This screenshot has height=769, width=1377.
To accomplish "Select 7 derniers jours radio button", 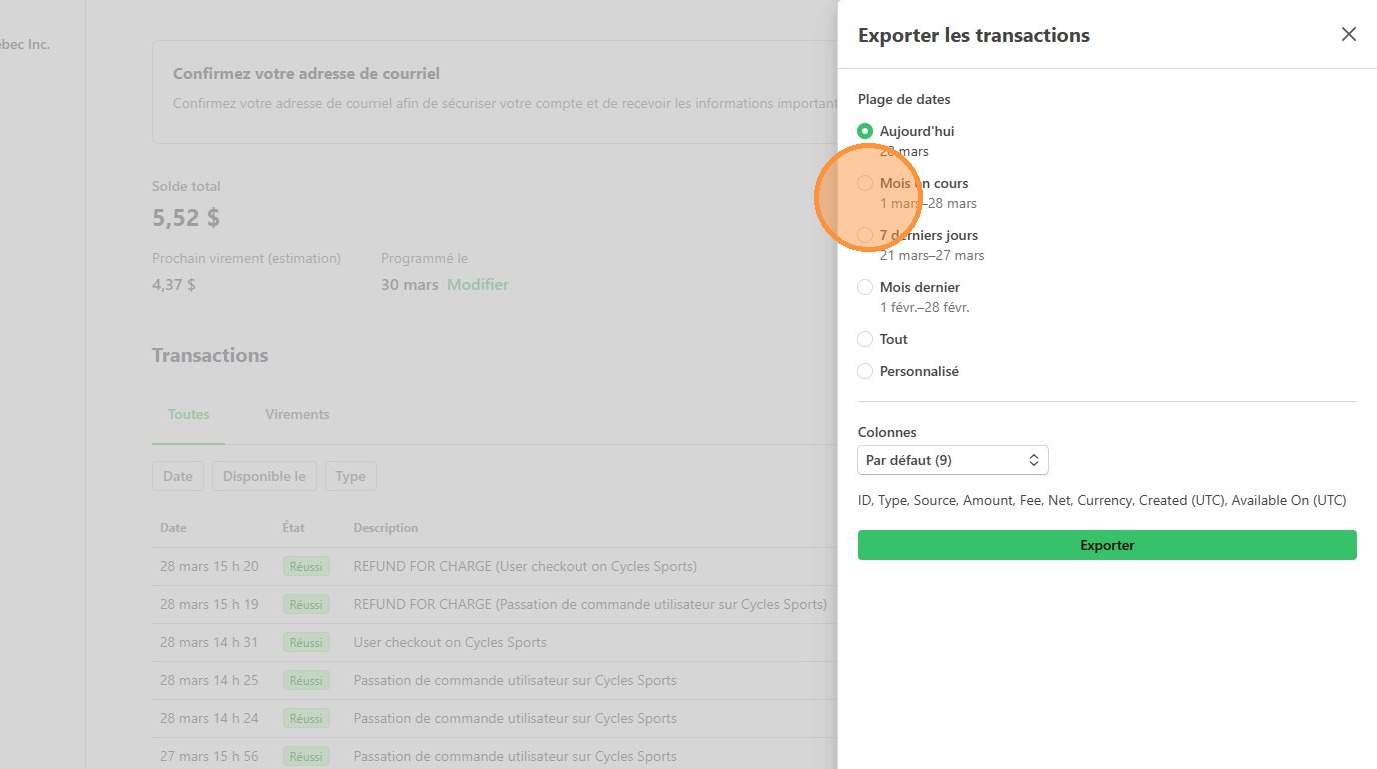I will pyautogui.click(x=866, y=235).
